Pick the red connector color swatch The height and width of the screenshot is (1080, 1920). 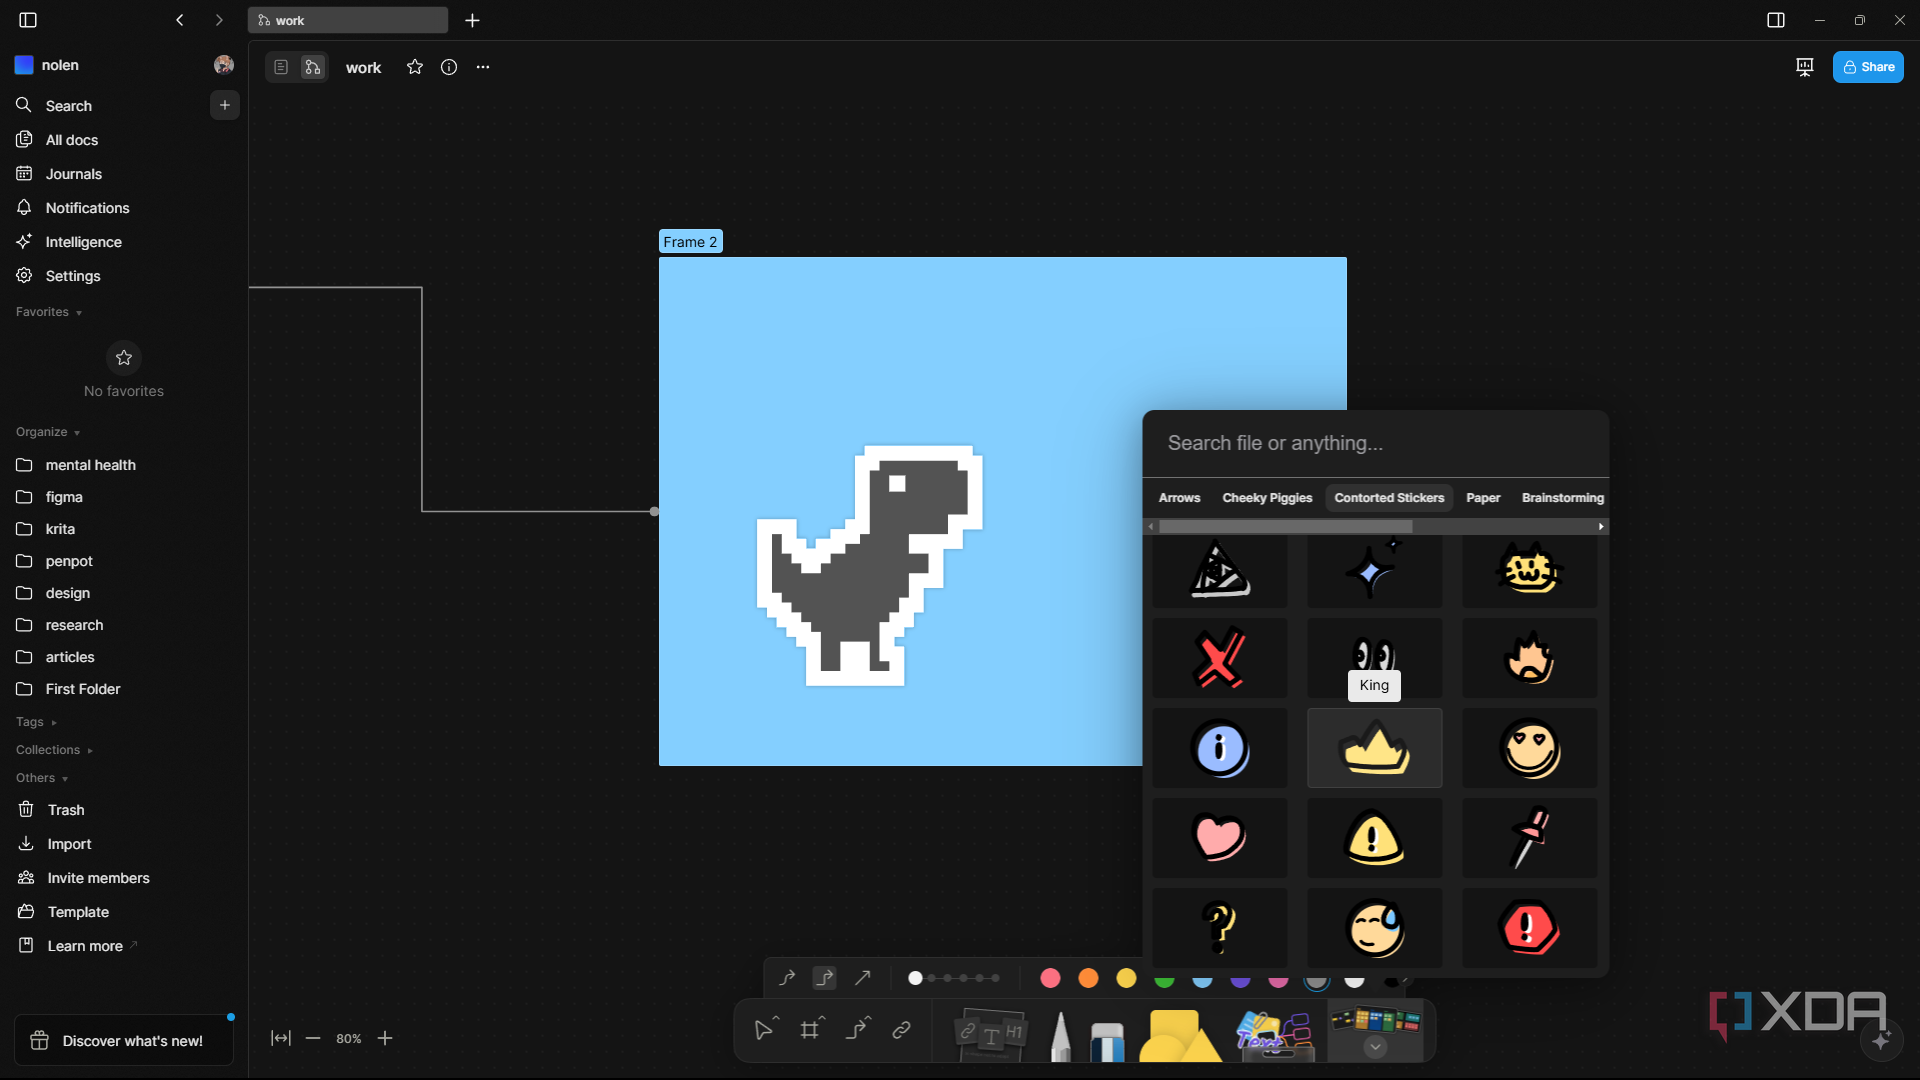click(x=1050, y=978)
